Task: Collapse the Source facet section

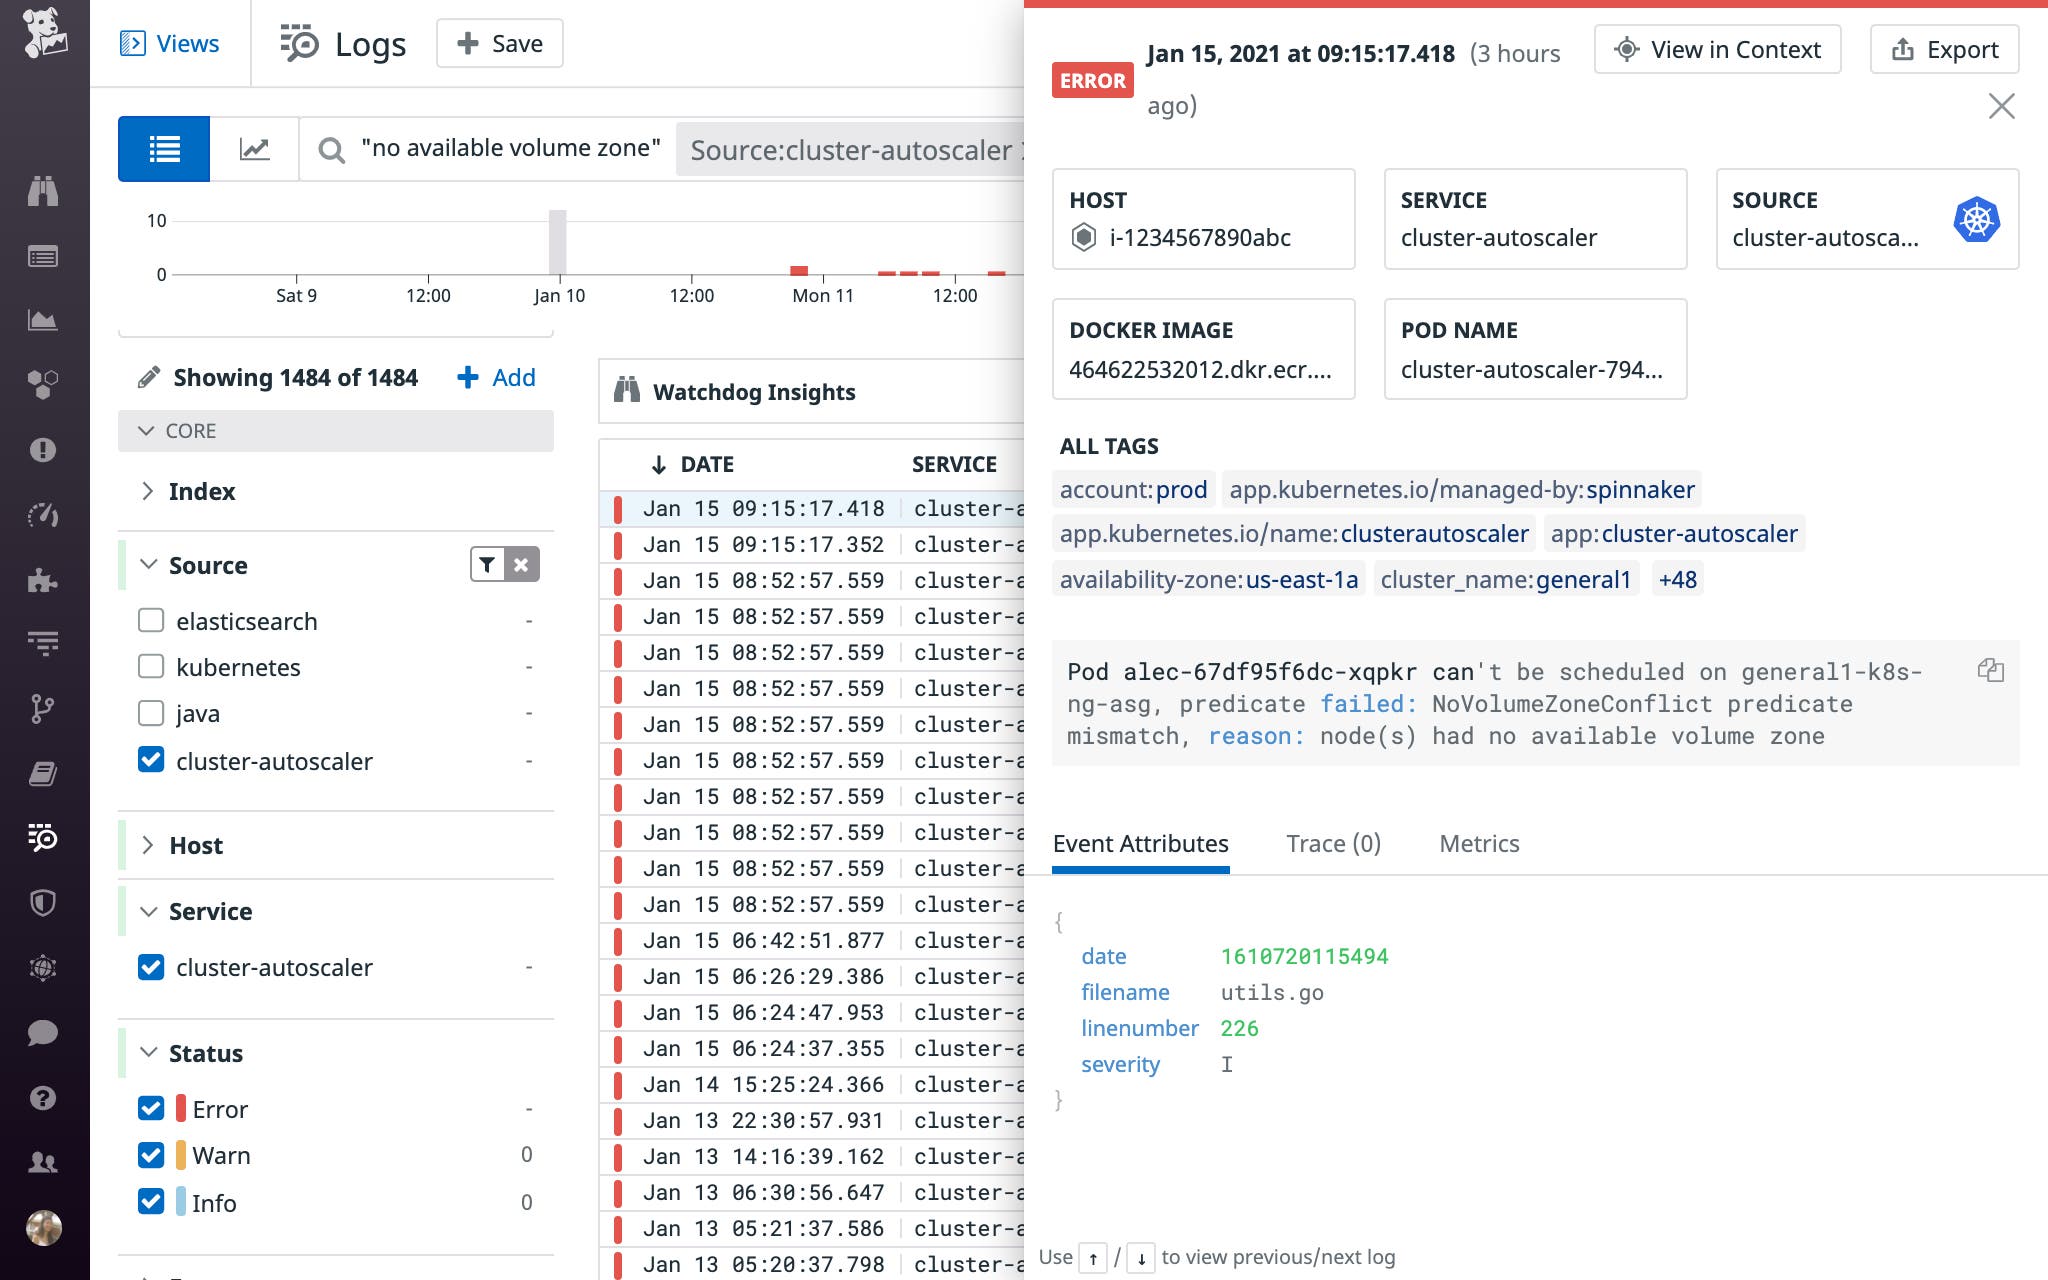Action: coord(148,564)
